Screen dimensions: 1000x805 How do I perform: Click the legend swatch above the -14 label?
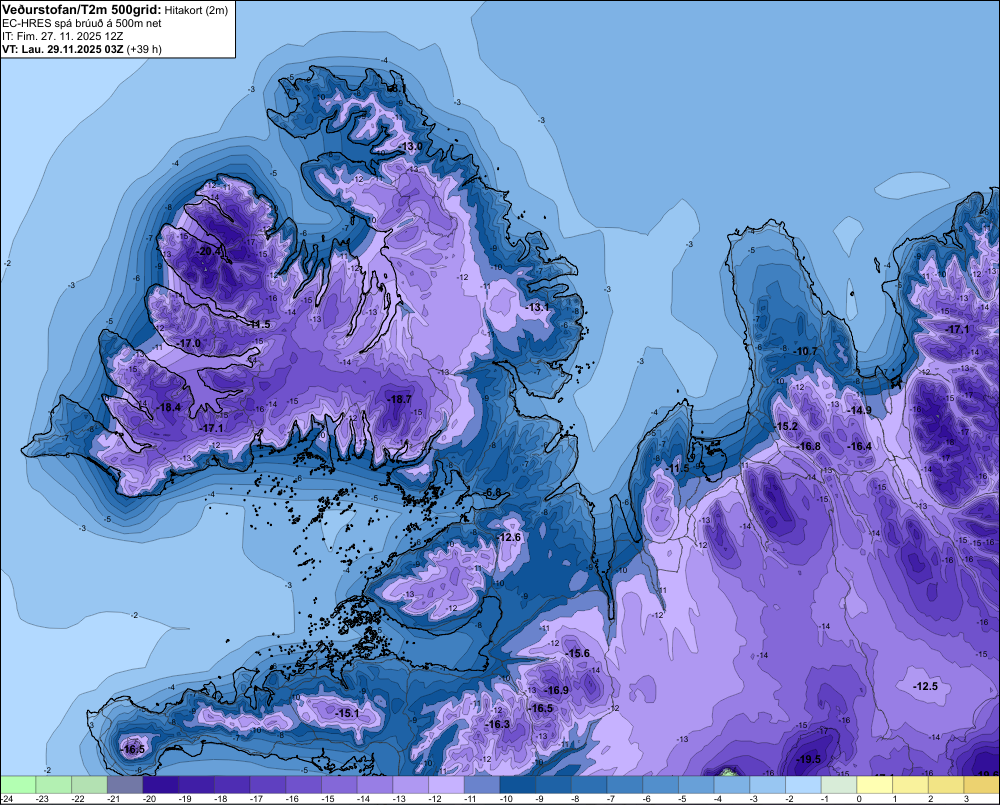pos(375,785)
